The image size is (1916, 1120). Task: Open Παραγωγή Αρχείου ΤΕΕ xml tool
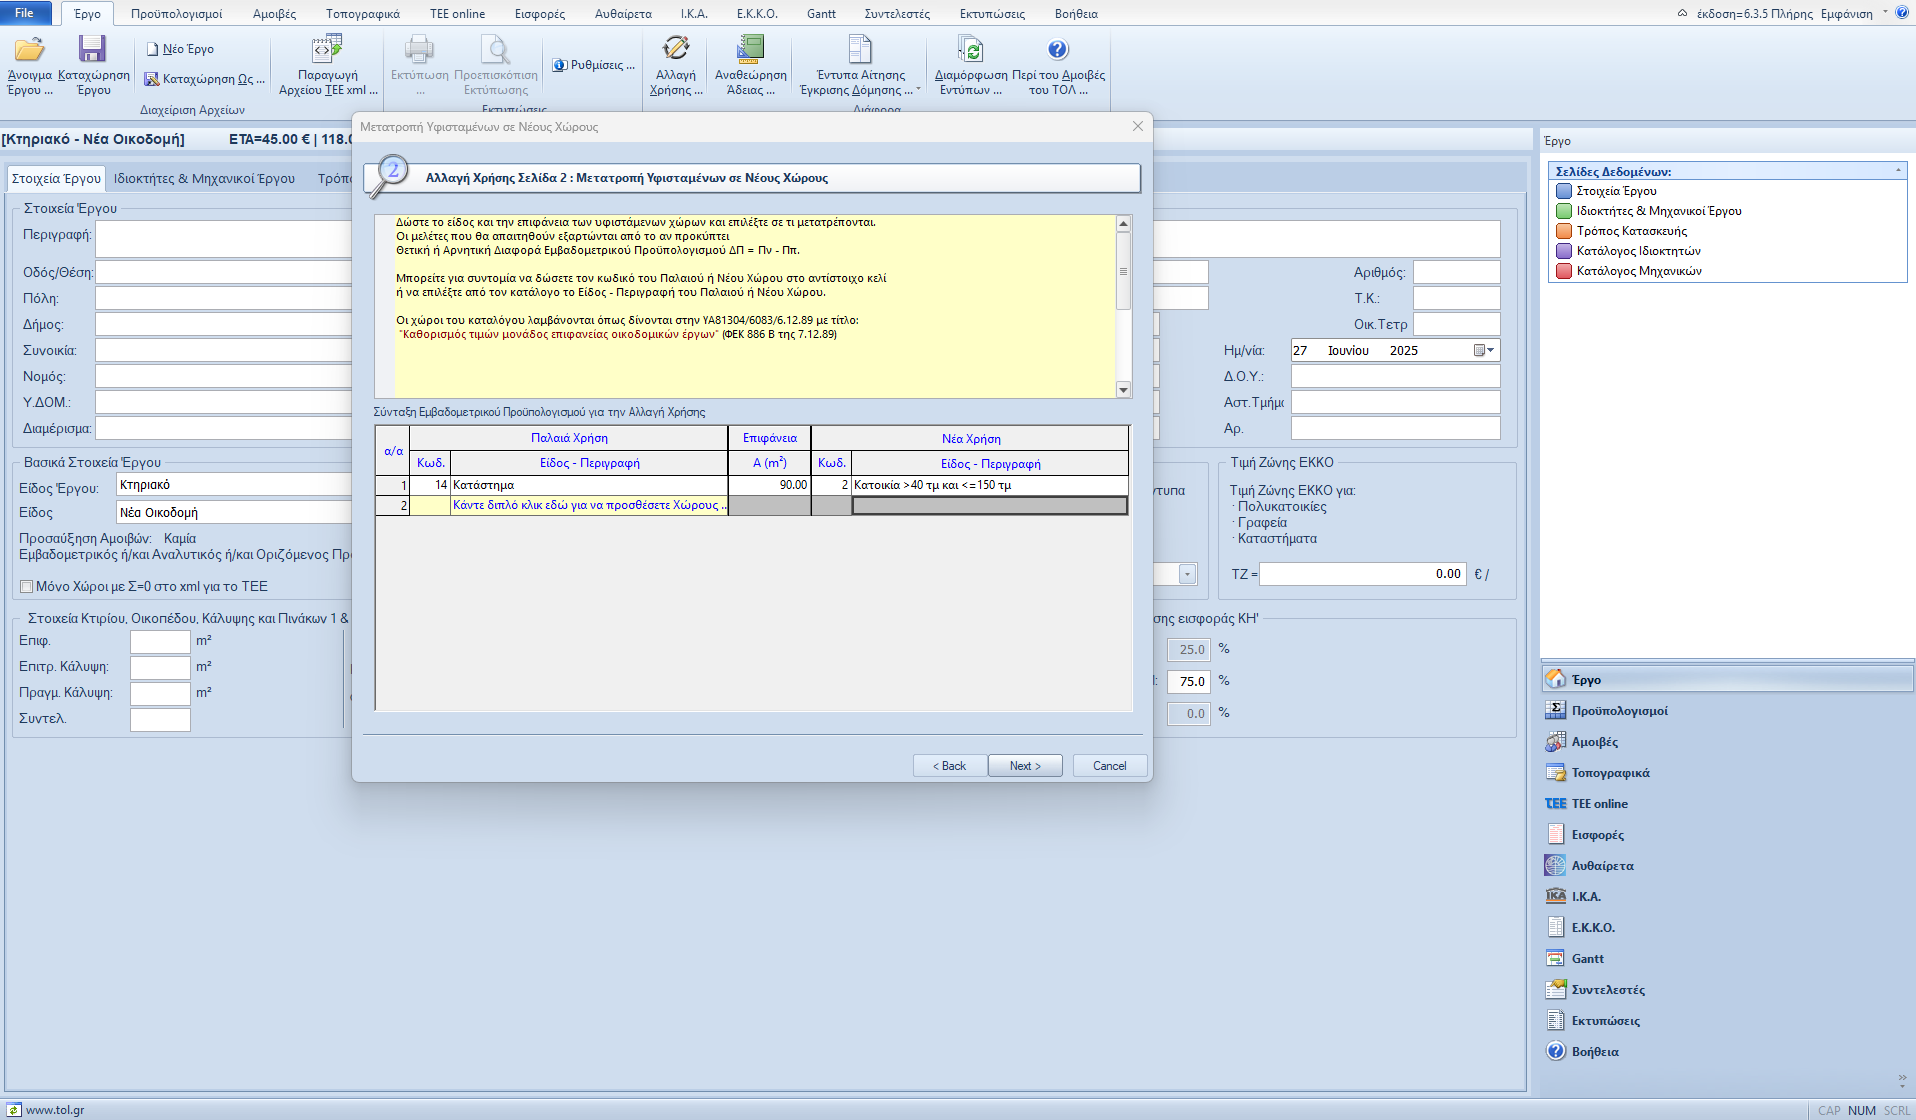pyautogui.click(x=327, y=50)
